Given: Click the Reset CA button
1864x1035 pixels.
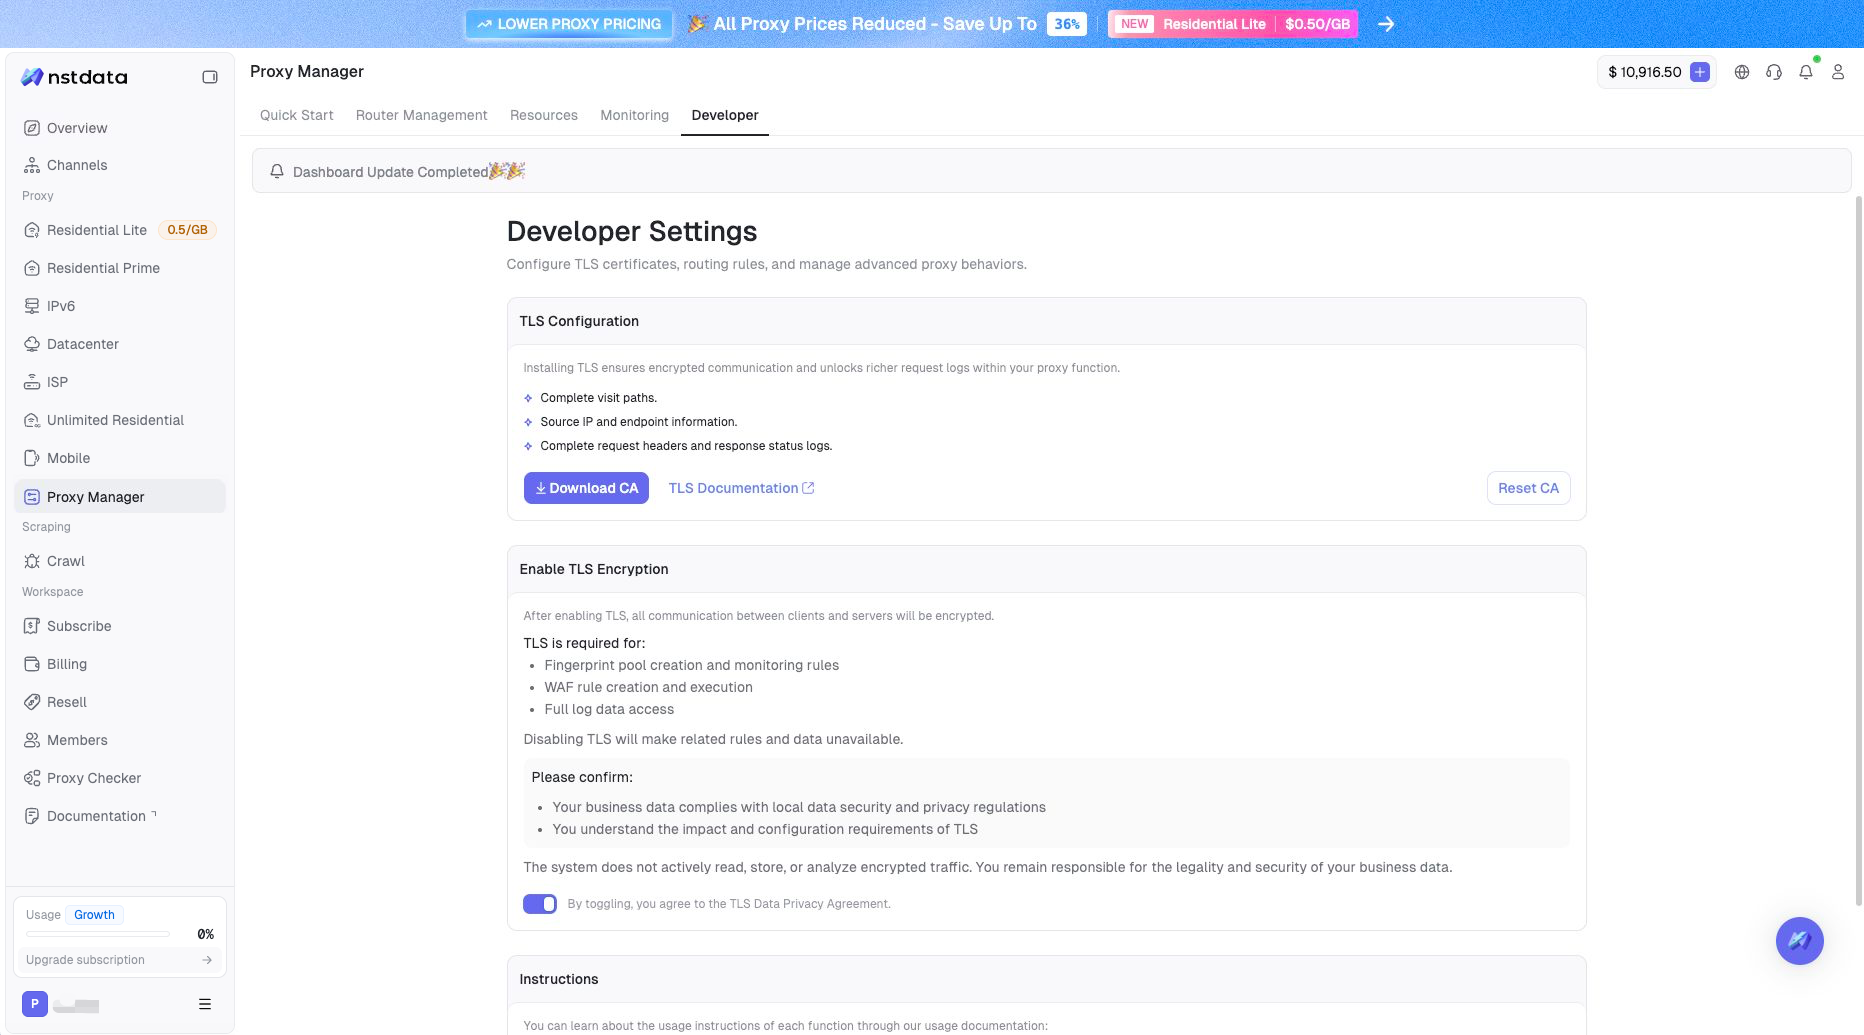Looking at the screenshot, I should [1528, 488].
